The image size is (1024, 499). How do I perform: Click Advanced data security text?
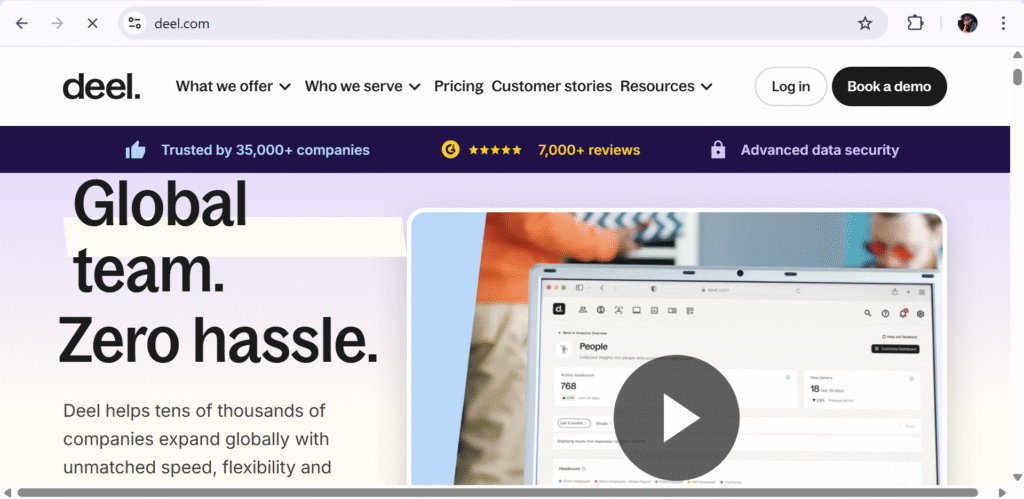pos(820,150)
